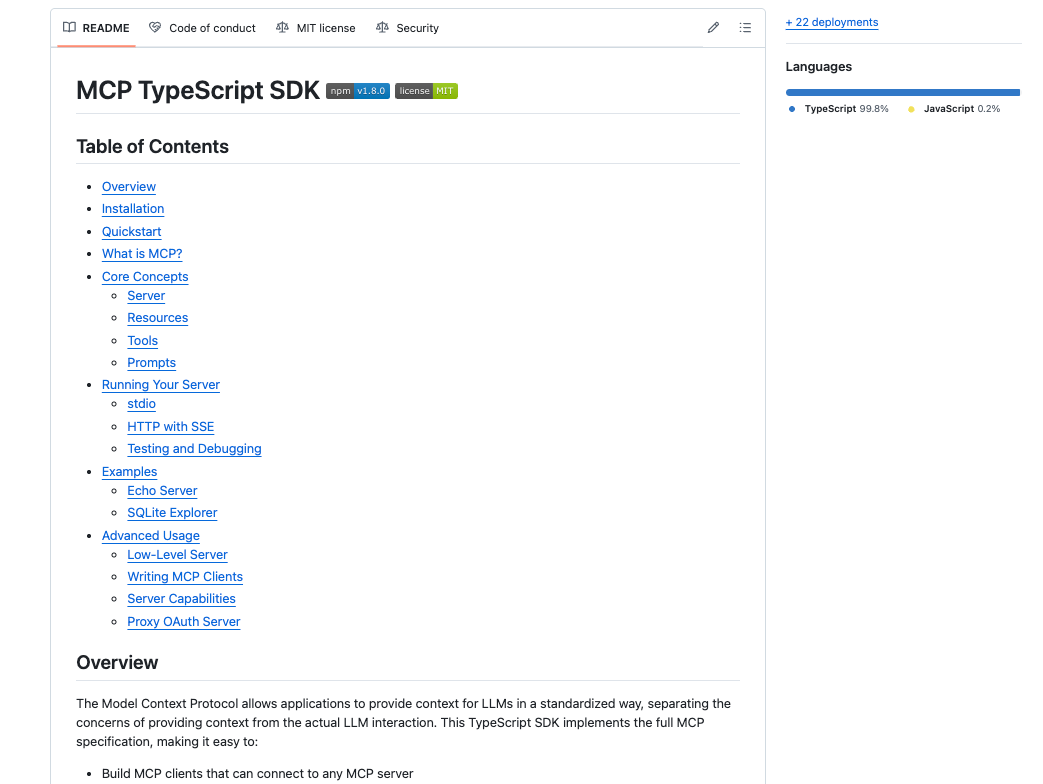This screenshot has width=1043, height=784.
Task: Click the TypeScript language color dot
Action: pos(791,108)
